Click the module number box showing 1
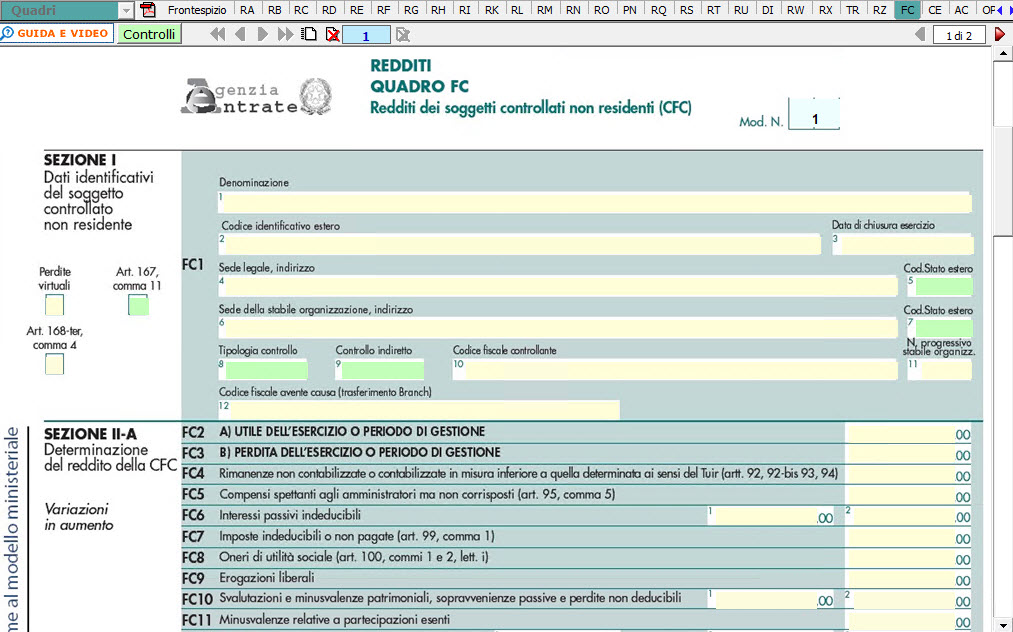The height and width of the screenshot is (632, 1013). [x=366, y=36]
